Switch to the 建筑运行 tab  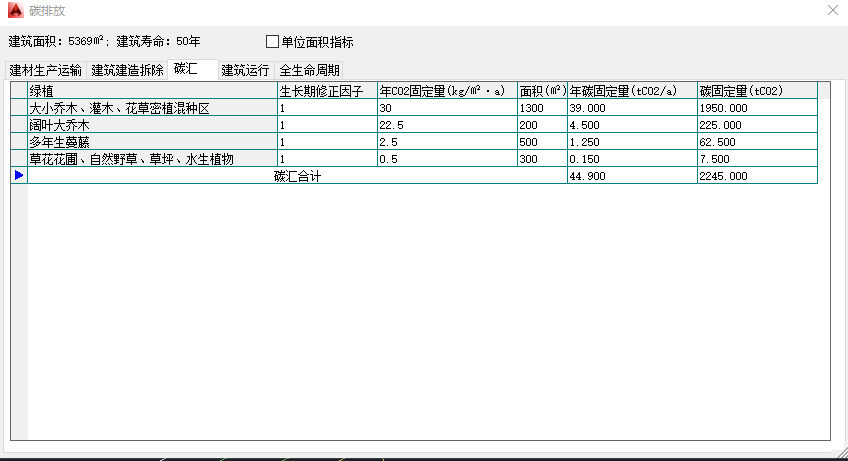click(245, 70)
